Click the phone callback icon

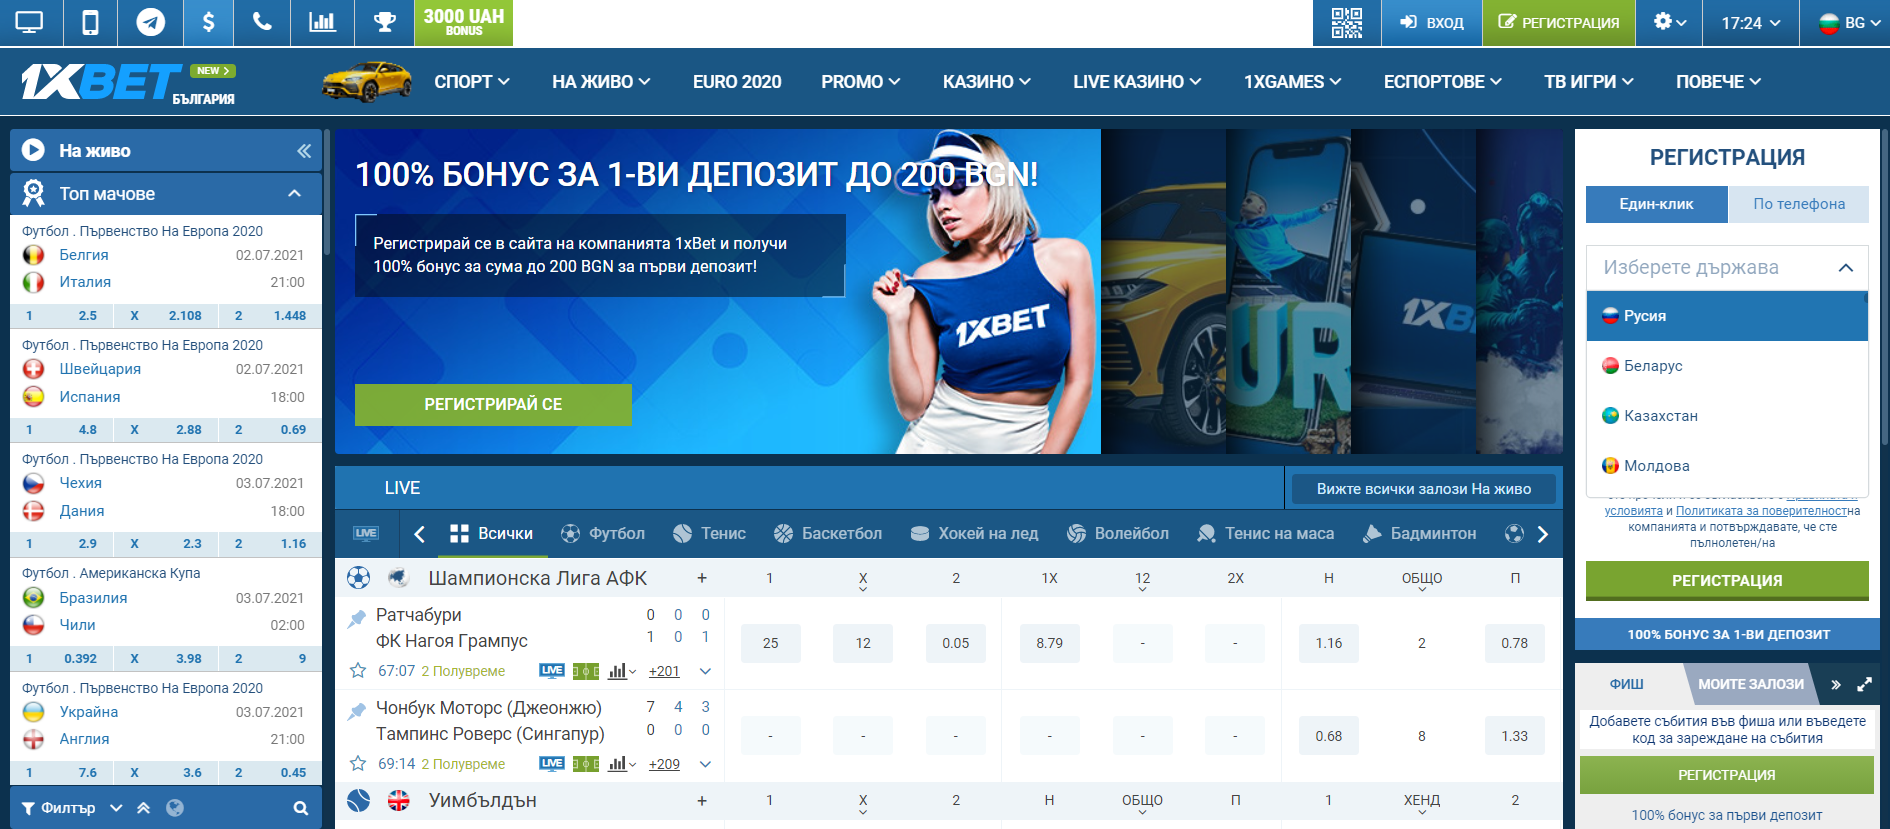(262, 22)
